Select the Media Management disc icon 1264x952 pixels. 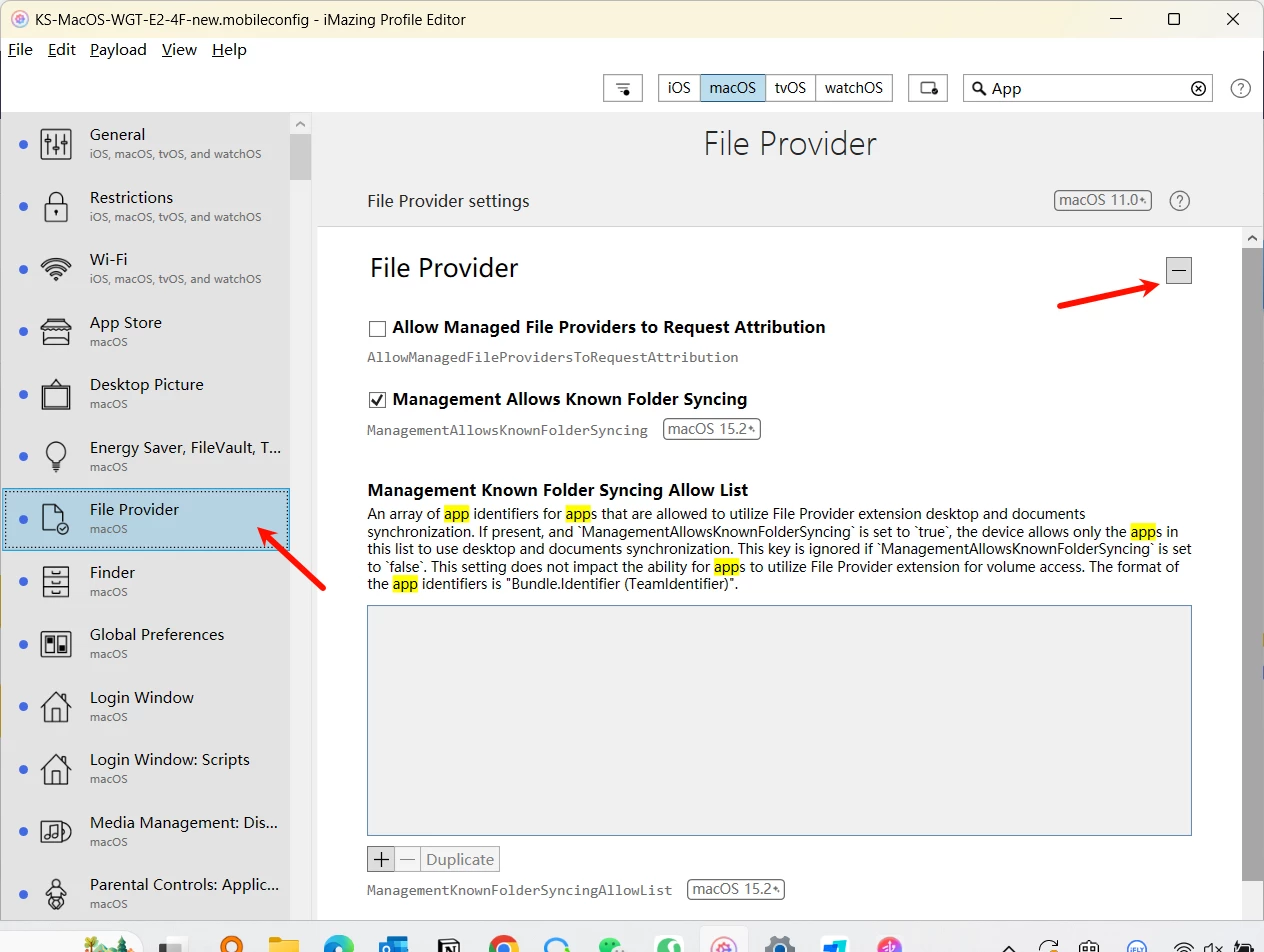pos(56,832)
